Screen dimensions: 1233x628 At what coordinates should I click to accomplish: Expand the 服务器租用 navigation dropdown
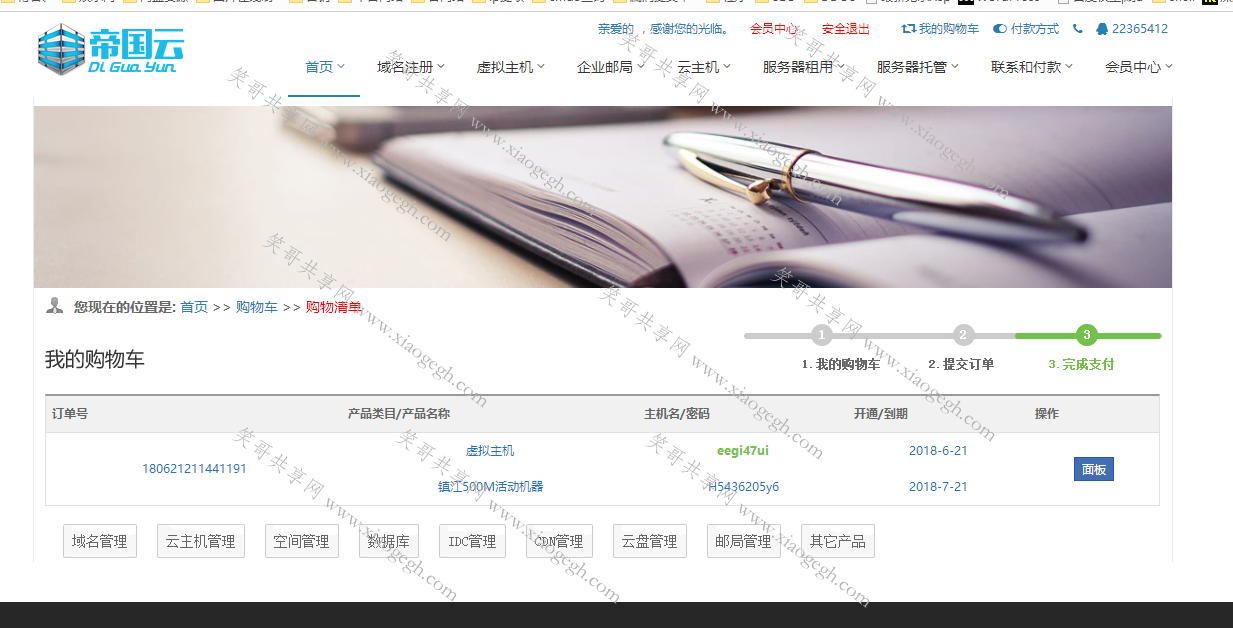[x=803, y=67]
